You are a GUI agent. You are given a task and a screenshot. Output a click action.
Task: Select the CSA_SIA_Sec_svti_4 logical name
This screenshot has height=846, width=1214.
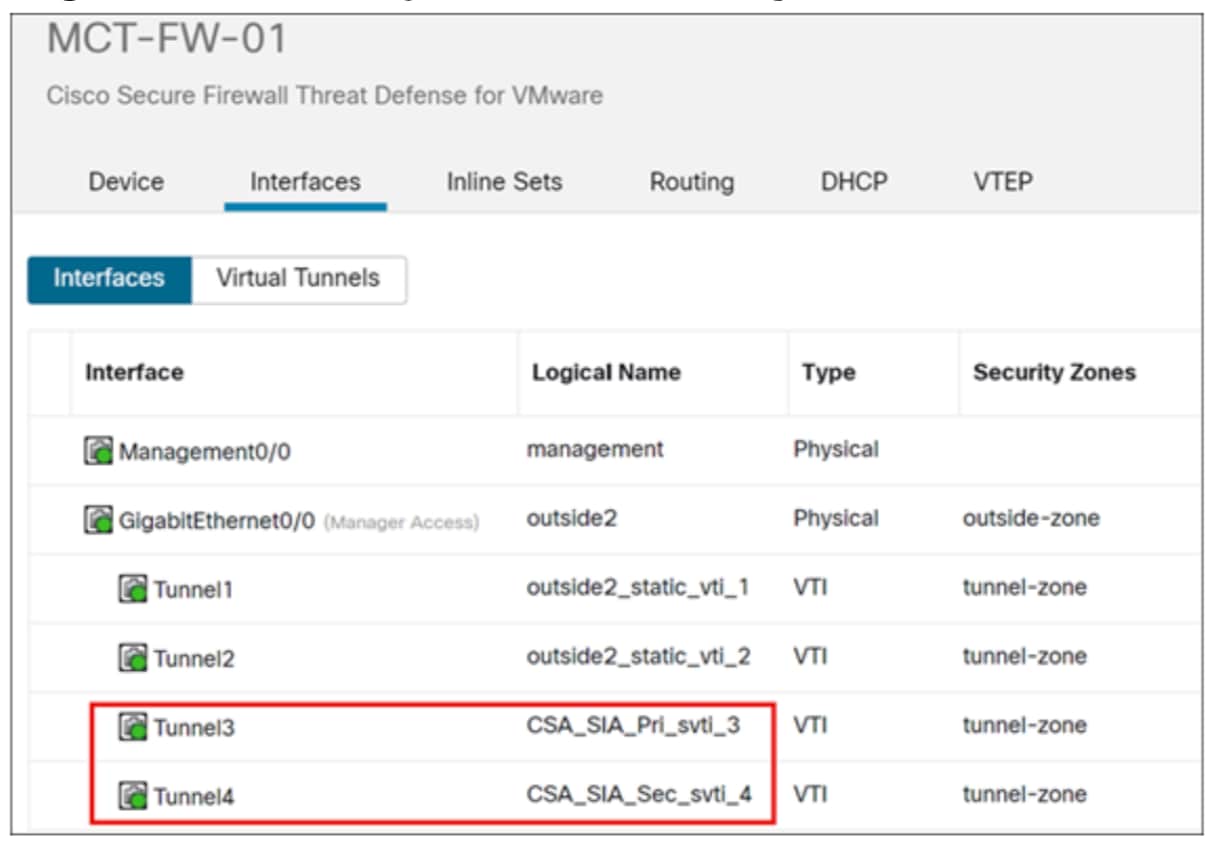coord(638,795)
